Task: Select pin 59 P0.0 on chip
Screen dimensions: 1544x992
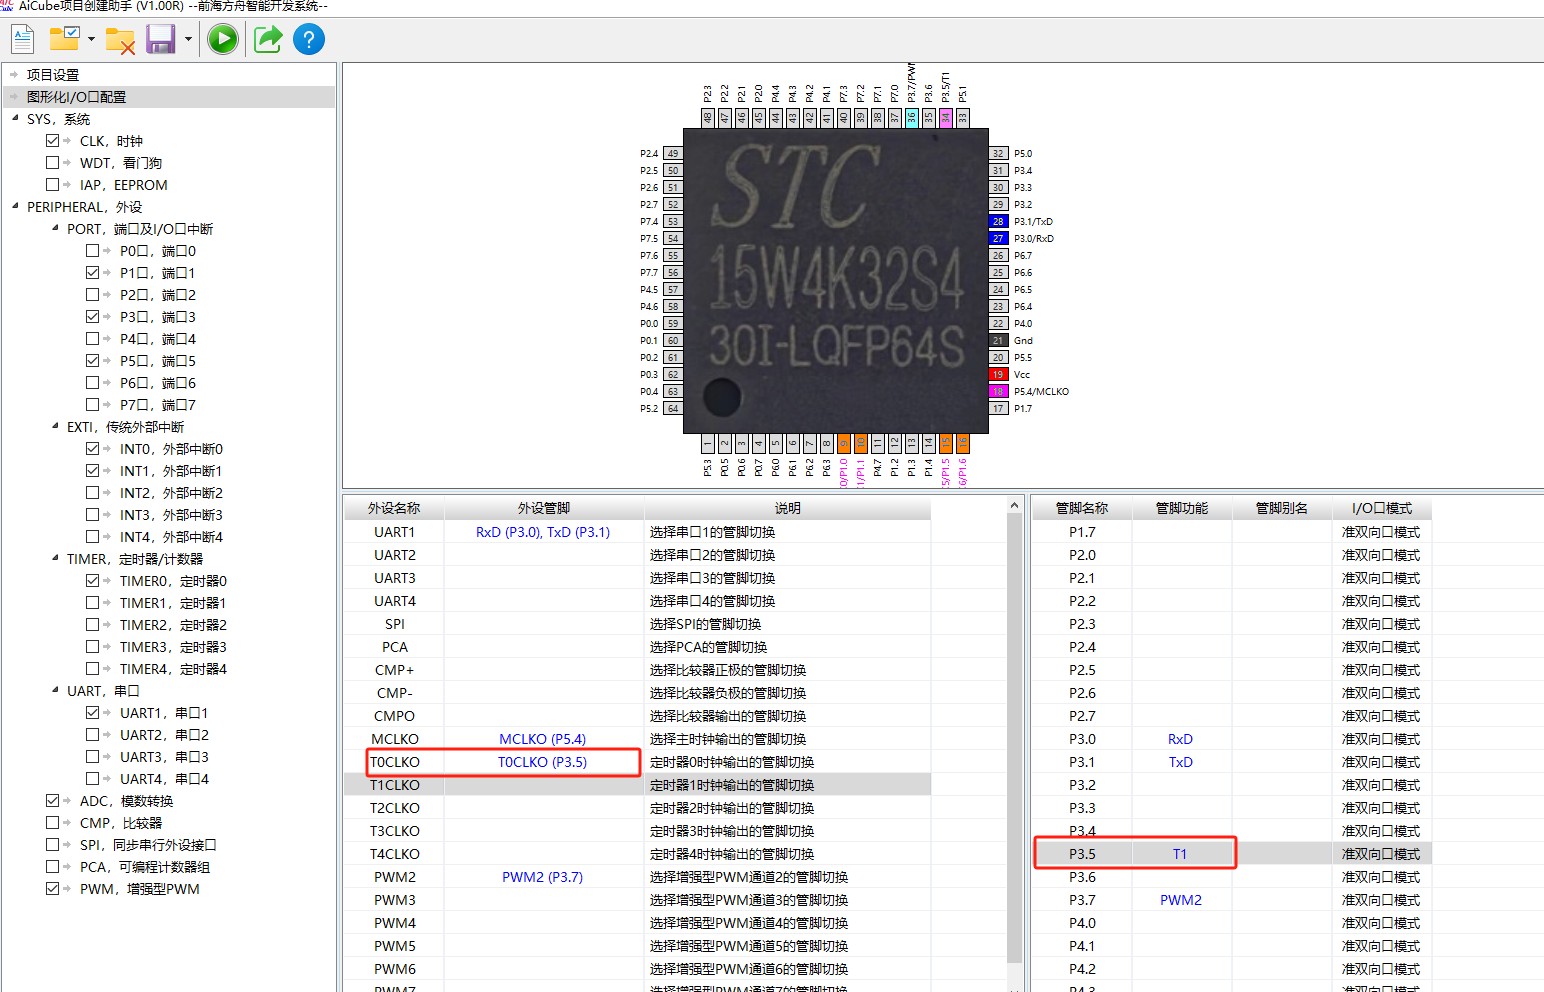Action: [x=673, y=324]
